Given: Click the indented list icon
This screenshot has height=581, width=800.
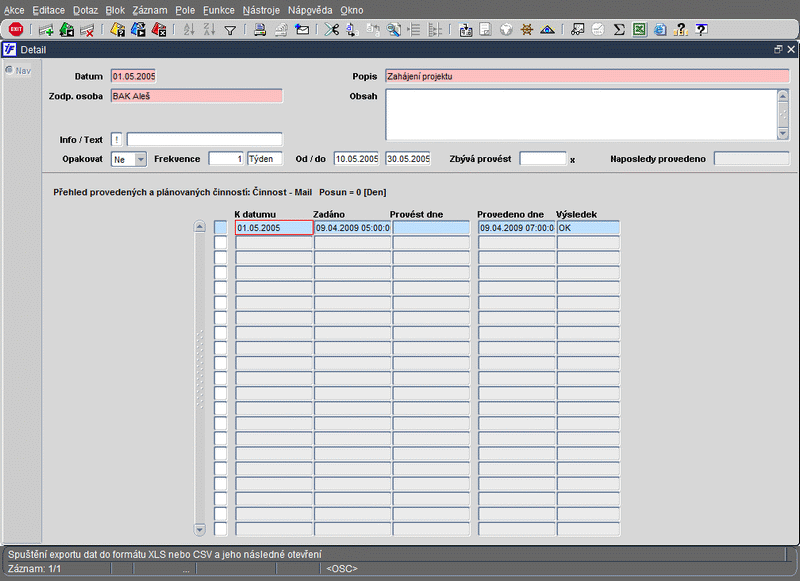Looking at the screenshot, I should point(414,30).
